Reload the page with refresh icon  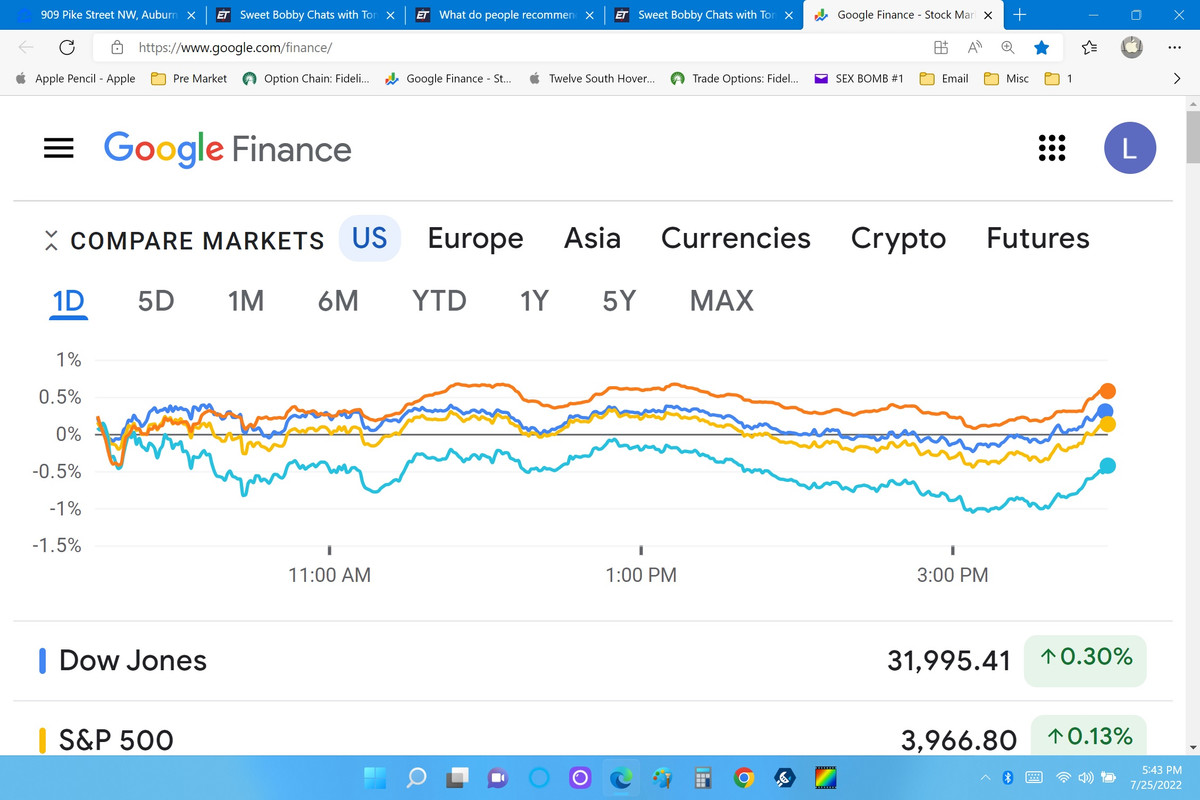[x=68, y=47]
